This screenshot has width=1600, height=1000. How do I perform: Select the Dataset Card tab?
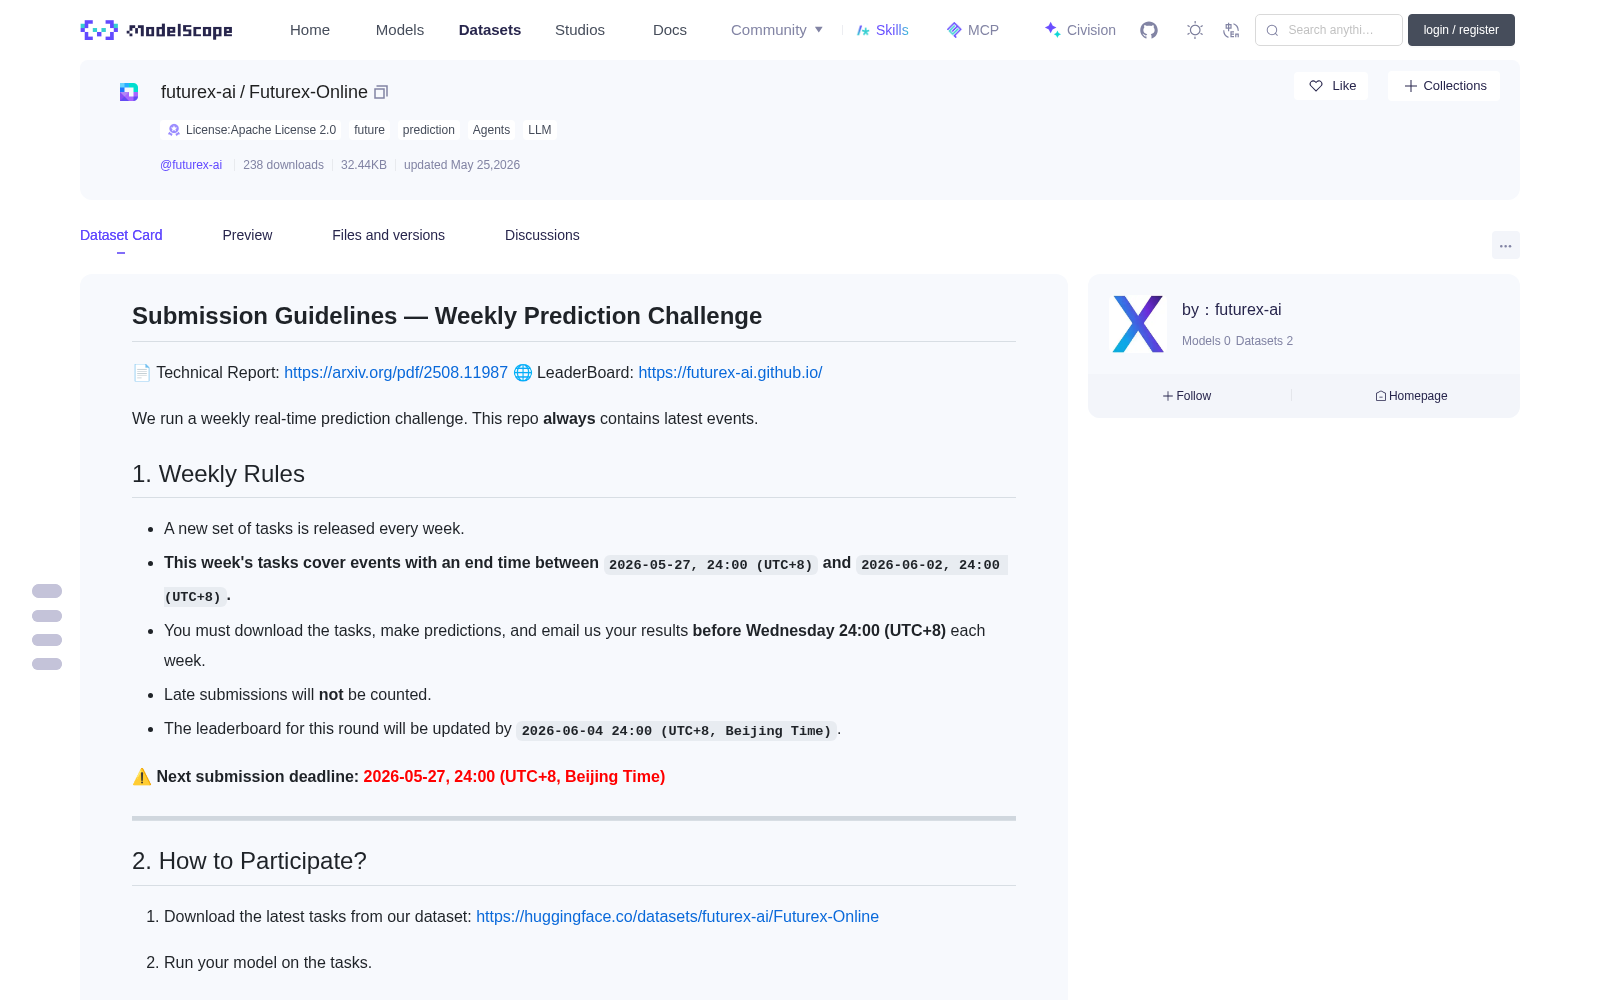[121, 235]
